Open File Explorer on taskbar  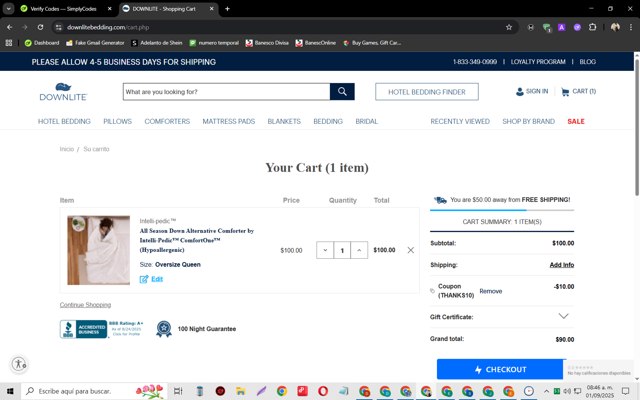241,391
